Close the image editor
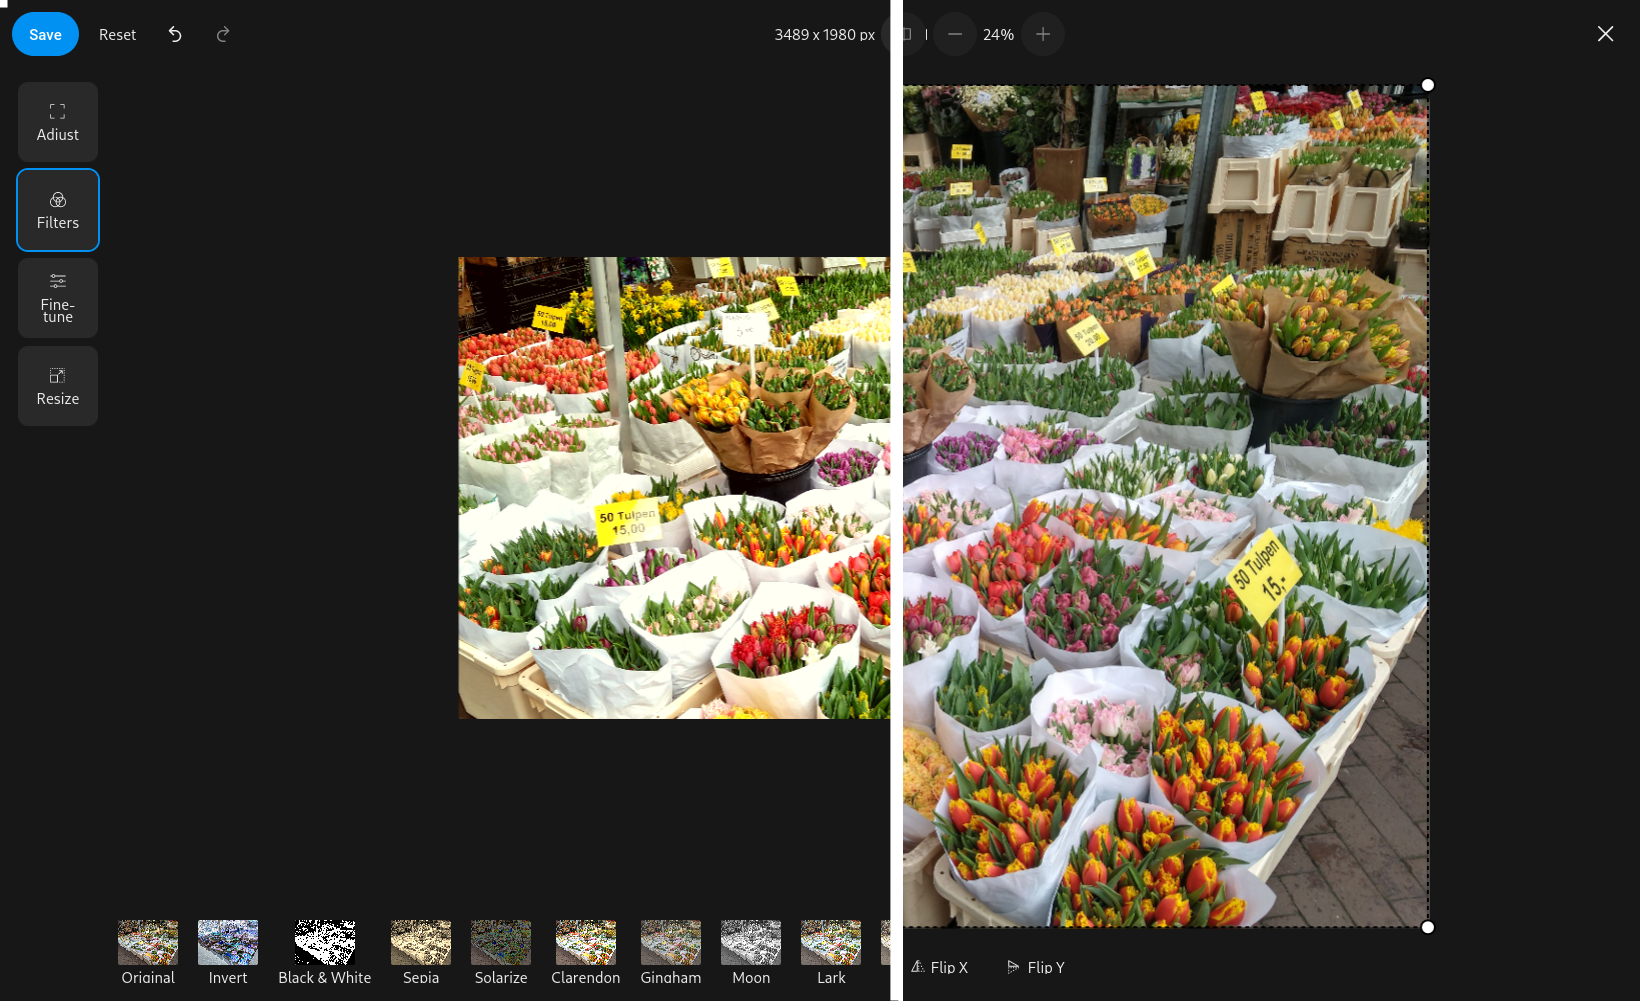Viewport: 1640px width, 1001px height. tap(1605, 34)
